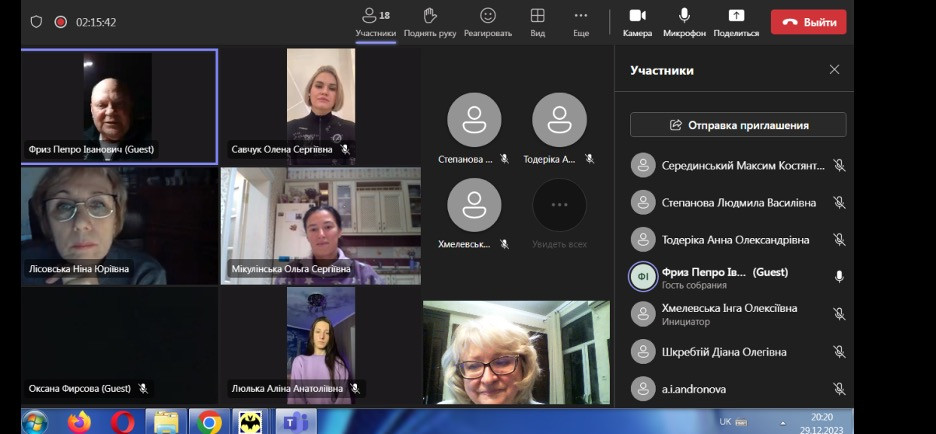This screenshot has height=434, width=936.
Task: Select Фриз Пепро (Guest) list entry
Action: coord(738,277)
